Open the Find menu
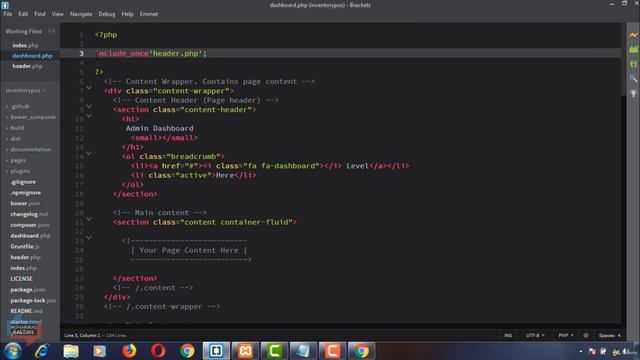Screen dimensions: 640x360 pos(40,14)
